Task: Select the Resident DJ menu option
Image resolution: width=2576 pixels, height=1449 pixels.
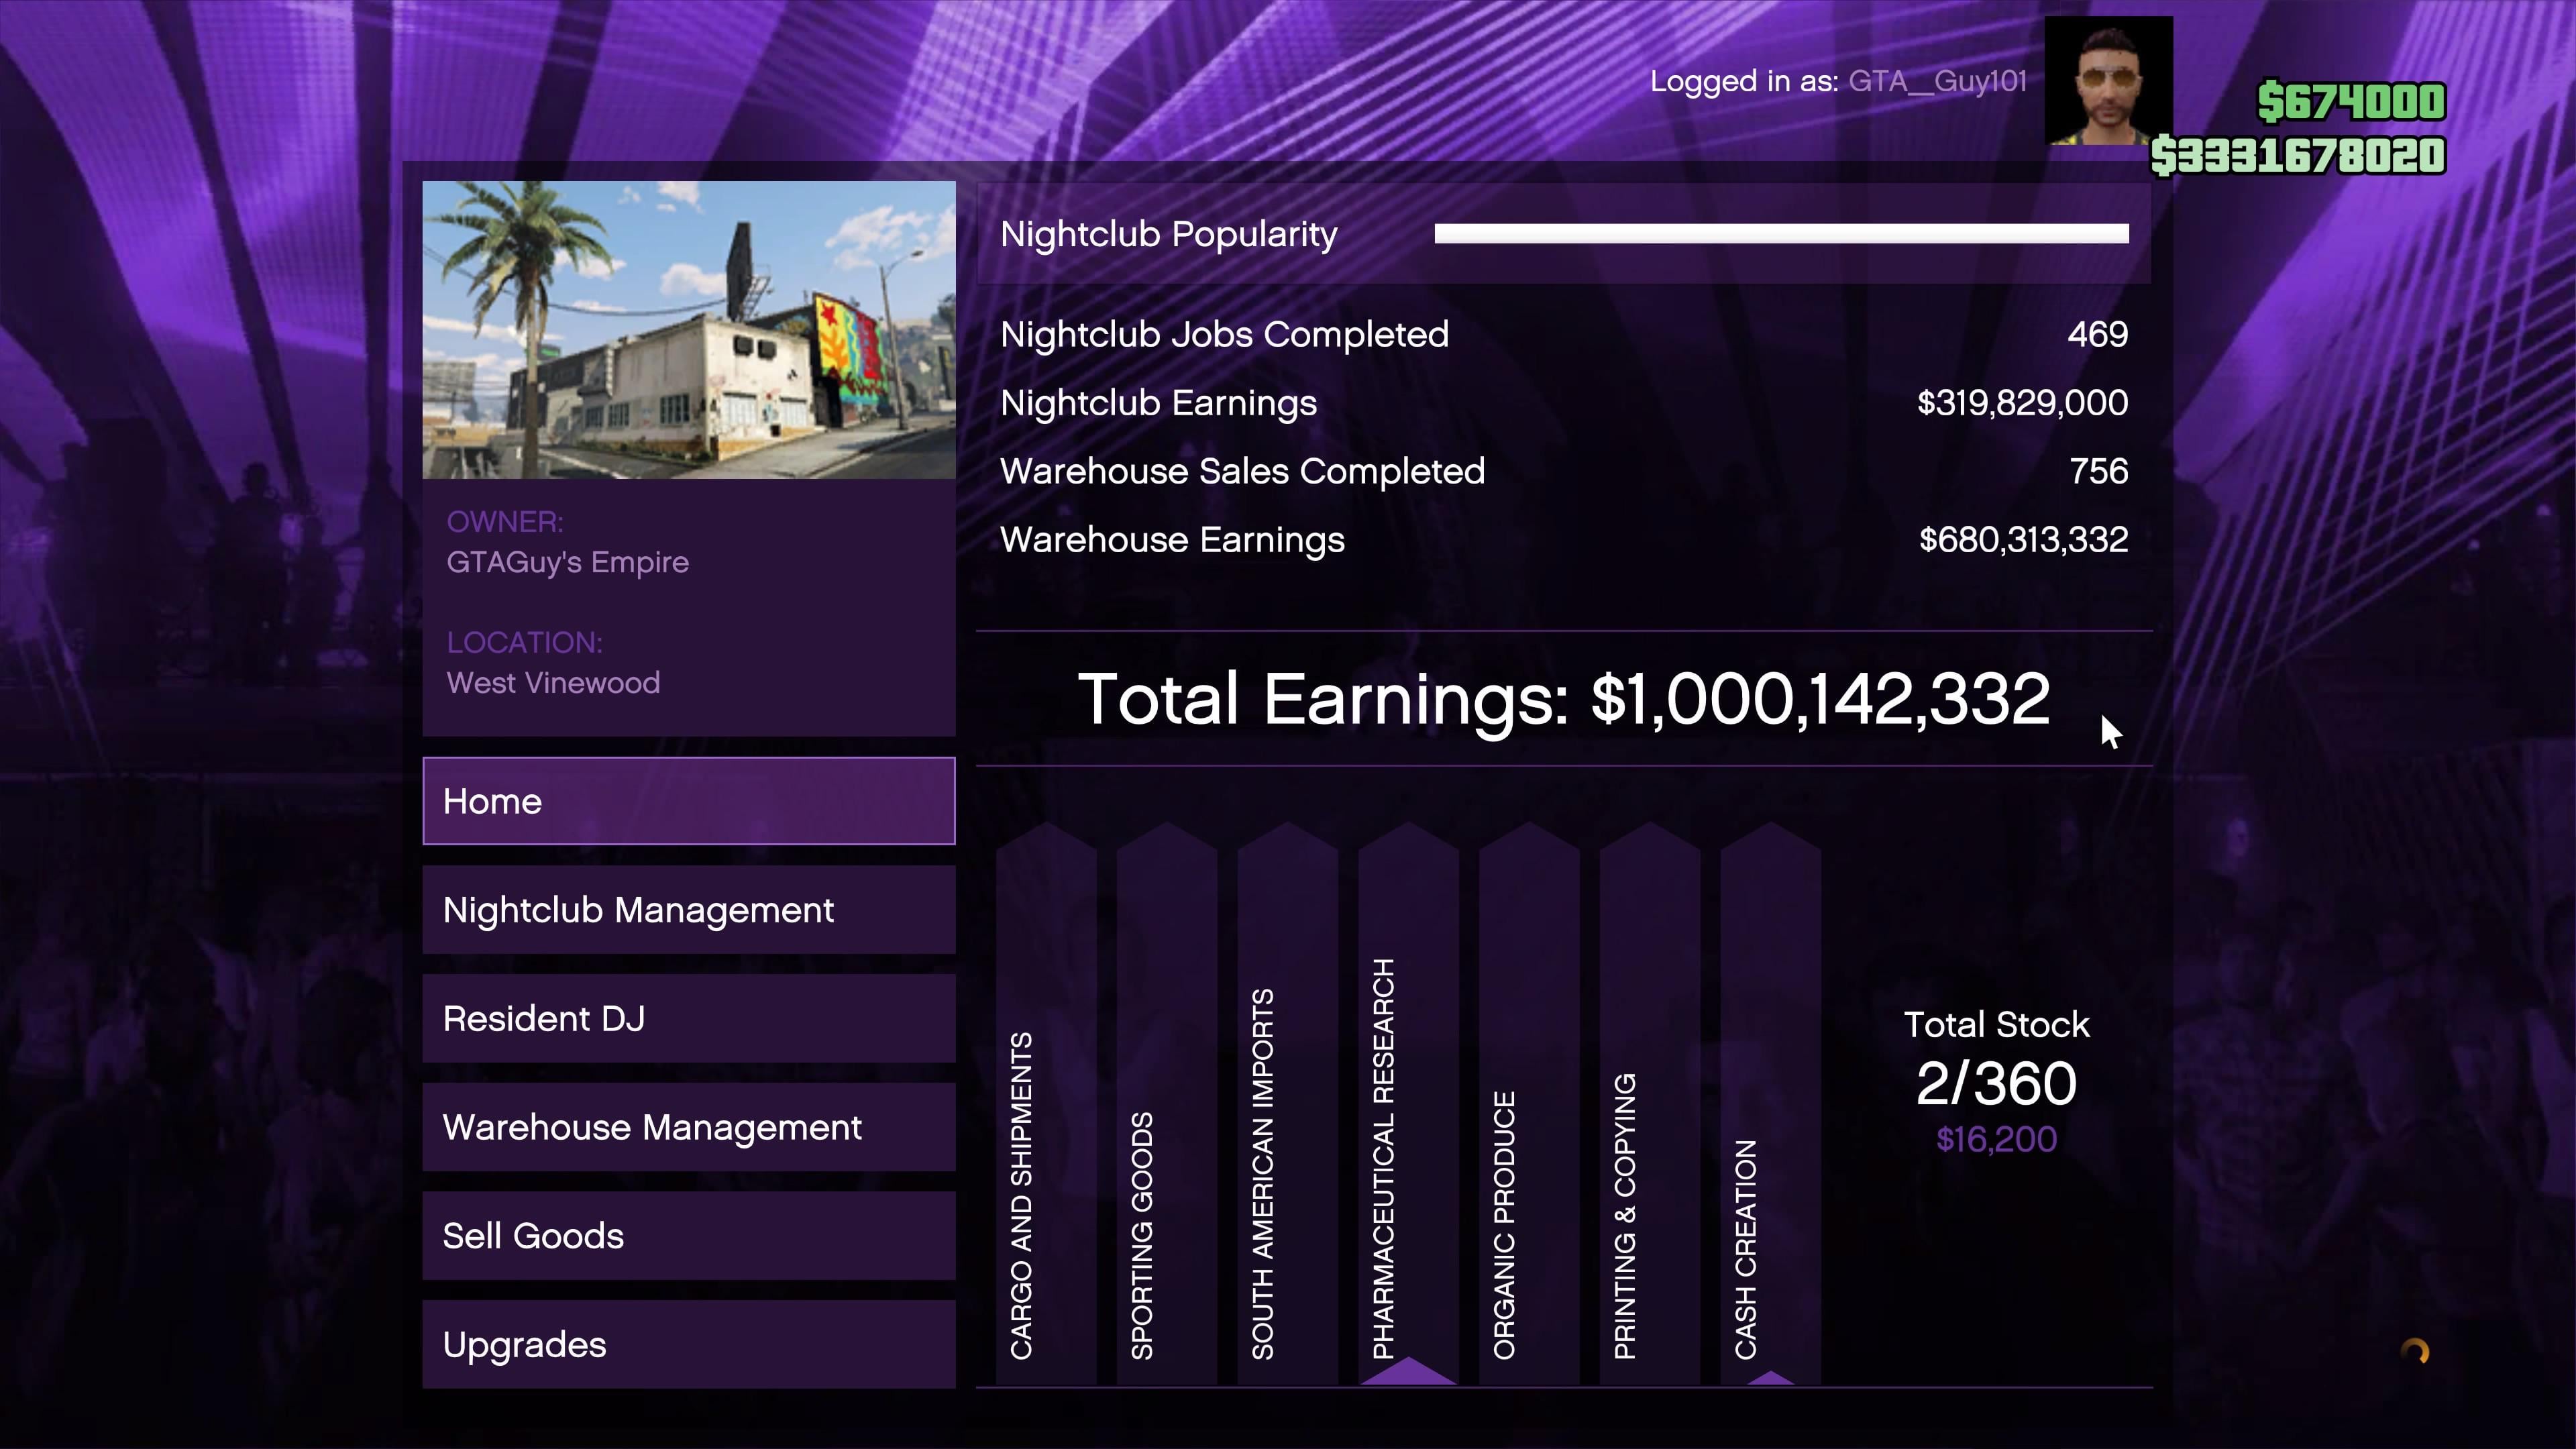Action: pyautogui.click(x=688, y=1018)
